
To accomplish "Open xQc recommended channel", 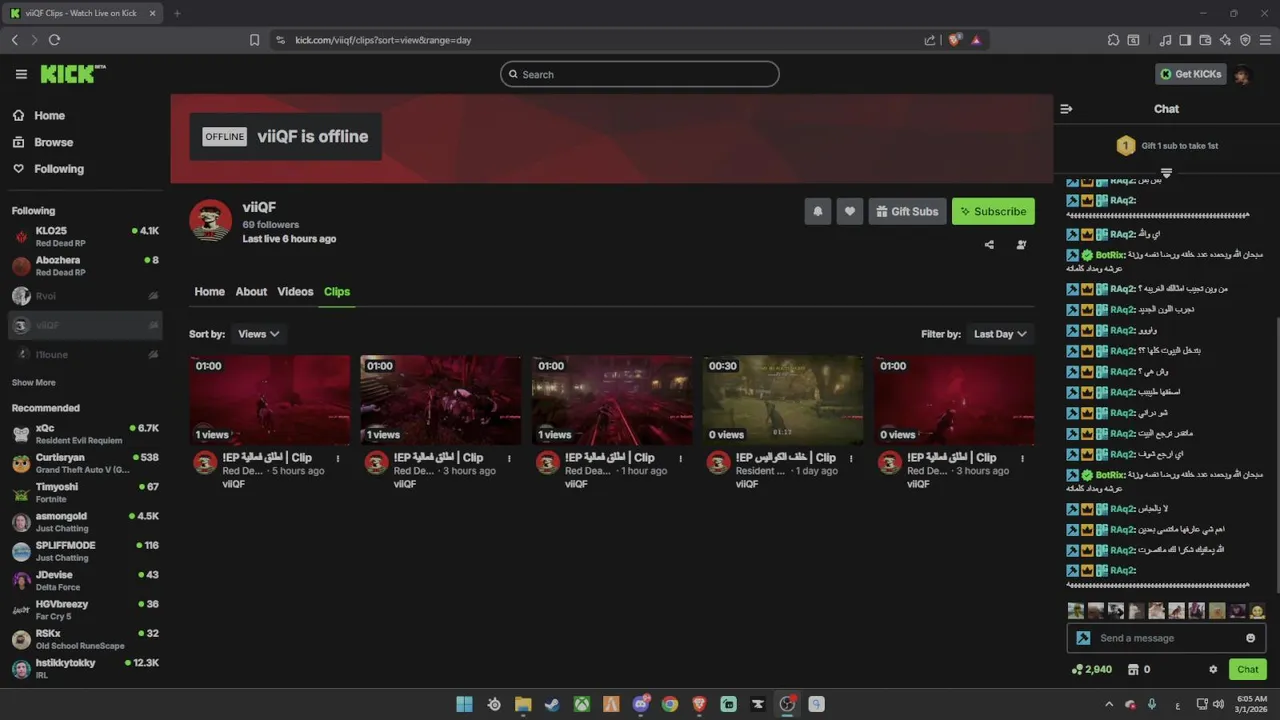I will point(85,434).
